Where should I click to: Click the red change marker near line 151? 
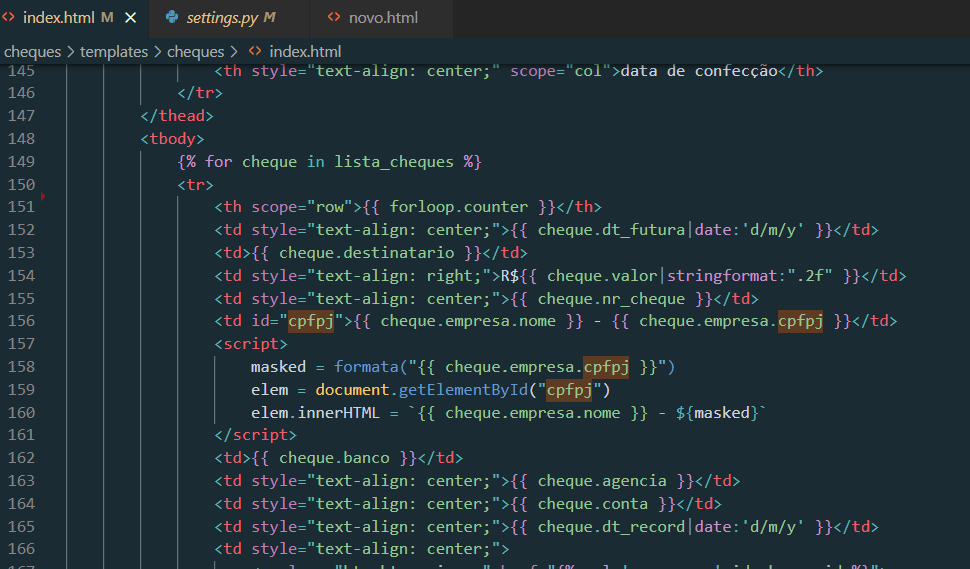coord(43,197)
